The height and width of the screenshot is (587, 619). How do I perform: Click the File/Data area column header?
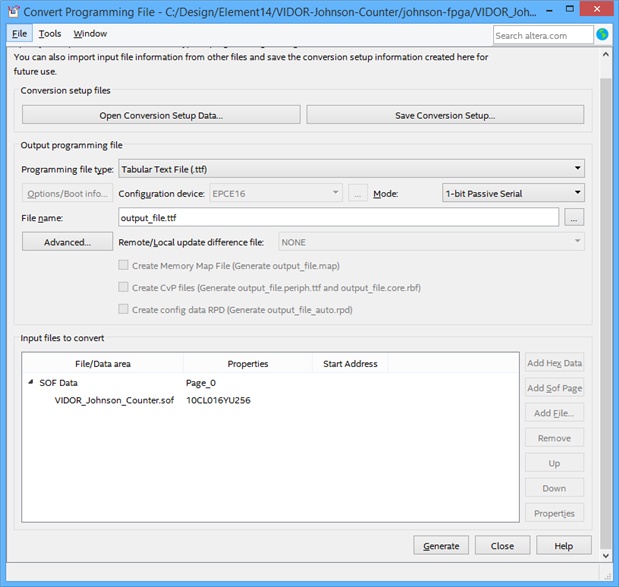coord(103,364)
